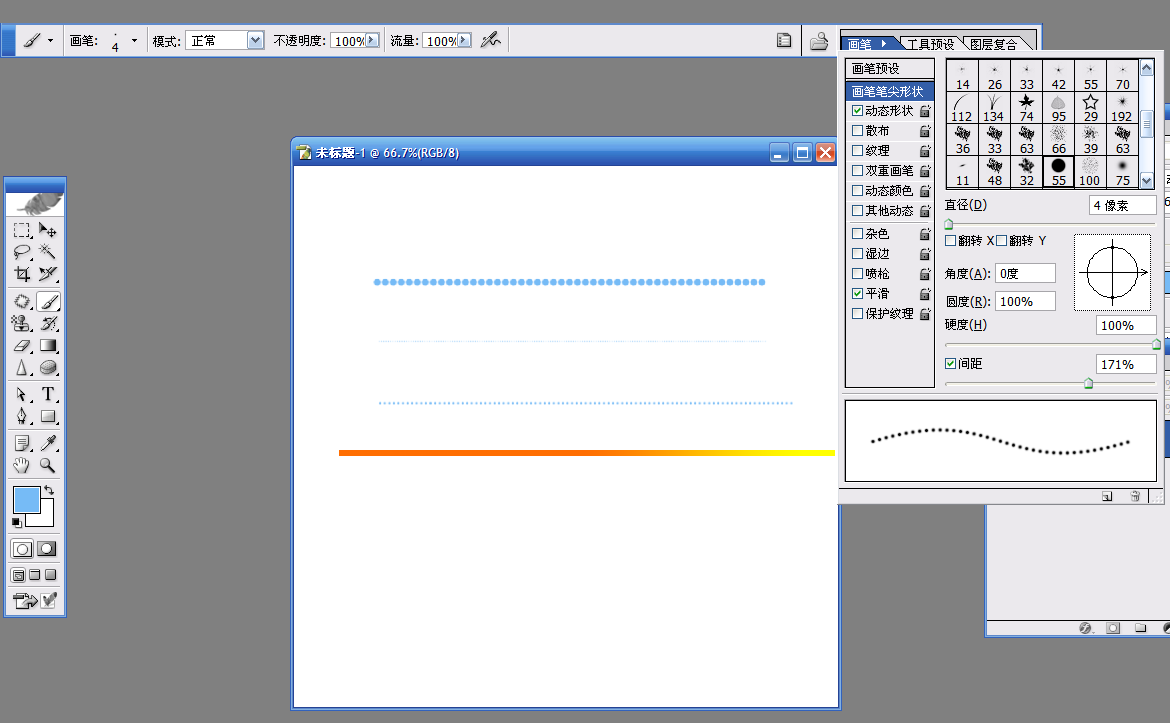Screen dimensions: 1170x723
Task: Pick the star brush tip 29
Action: [x=1091, y=107]
